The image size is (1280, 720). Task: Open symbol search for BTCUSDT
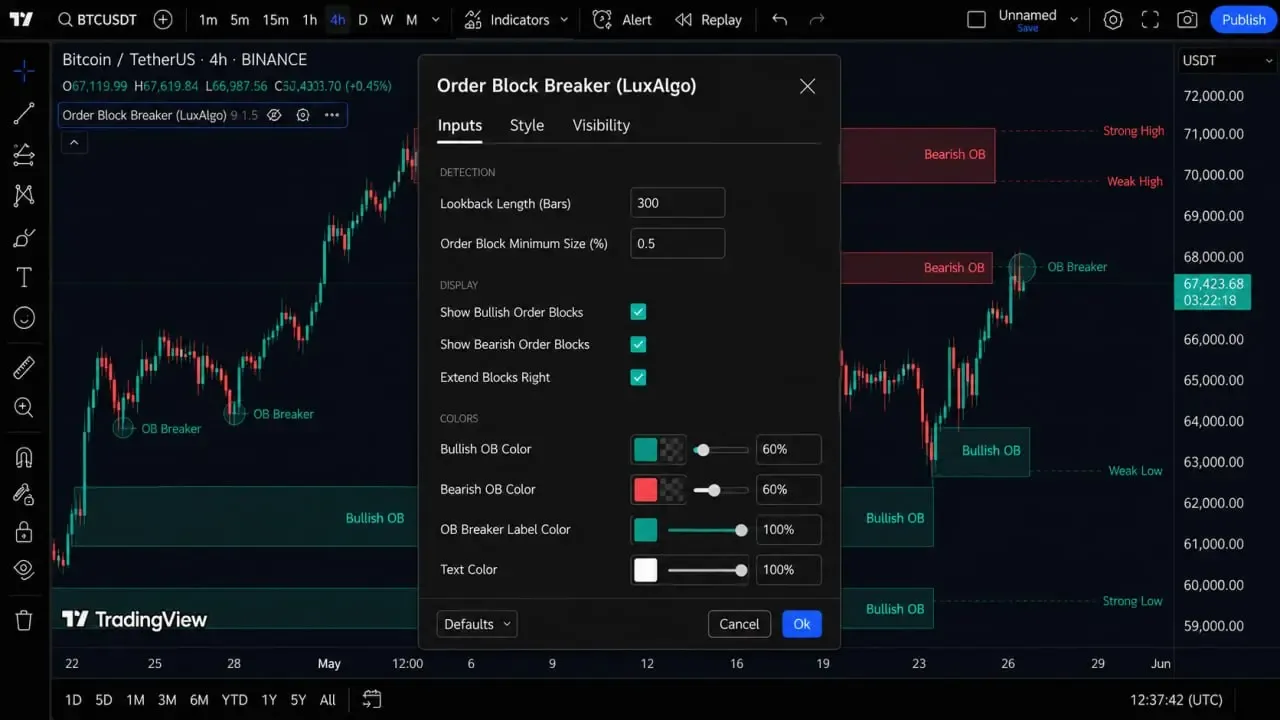(97, 20)
